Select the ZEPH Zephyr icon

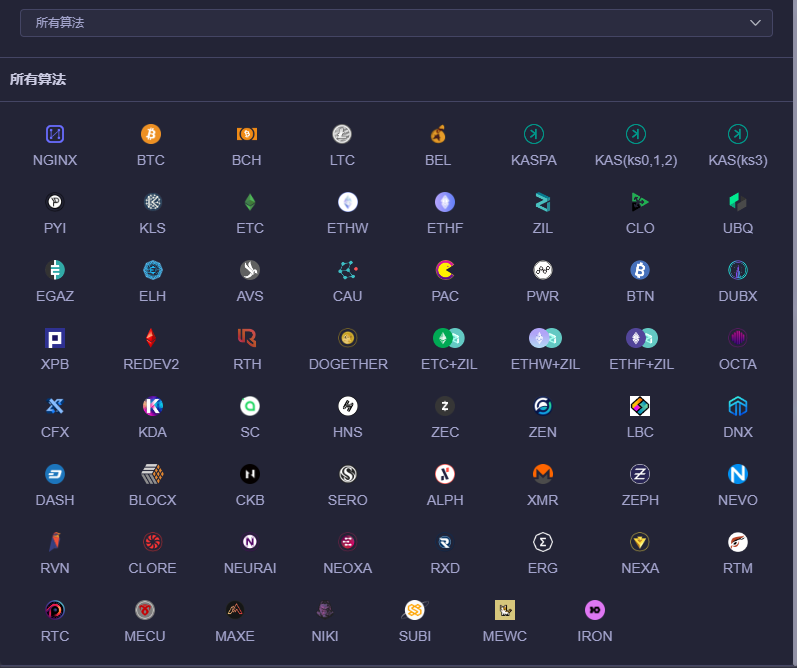tap(640, 474)
